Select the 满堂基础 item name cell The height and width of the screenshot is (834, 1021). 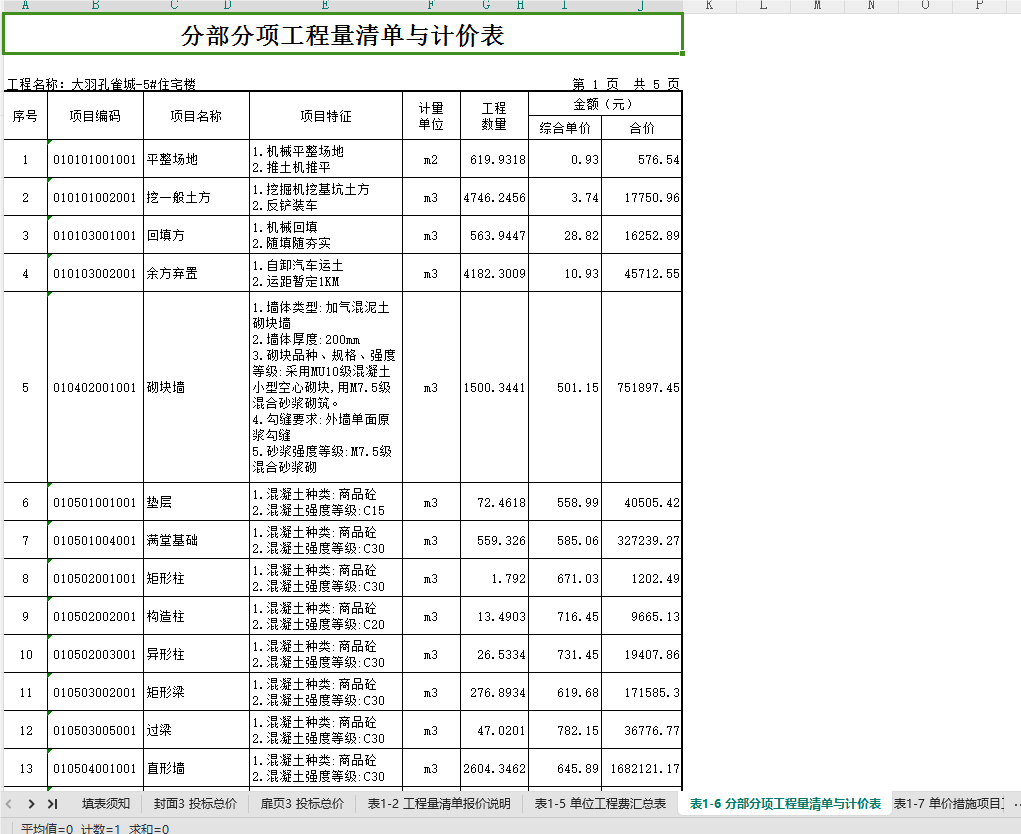(x=196, y=540)
